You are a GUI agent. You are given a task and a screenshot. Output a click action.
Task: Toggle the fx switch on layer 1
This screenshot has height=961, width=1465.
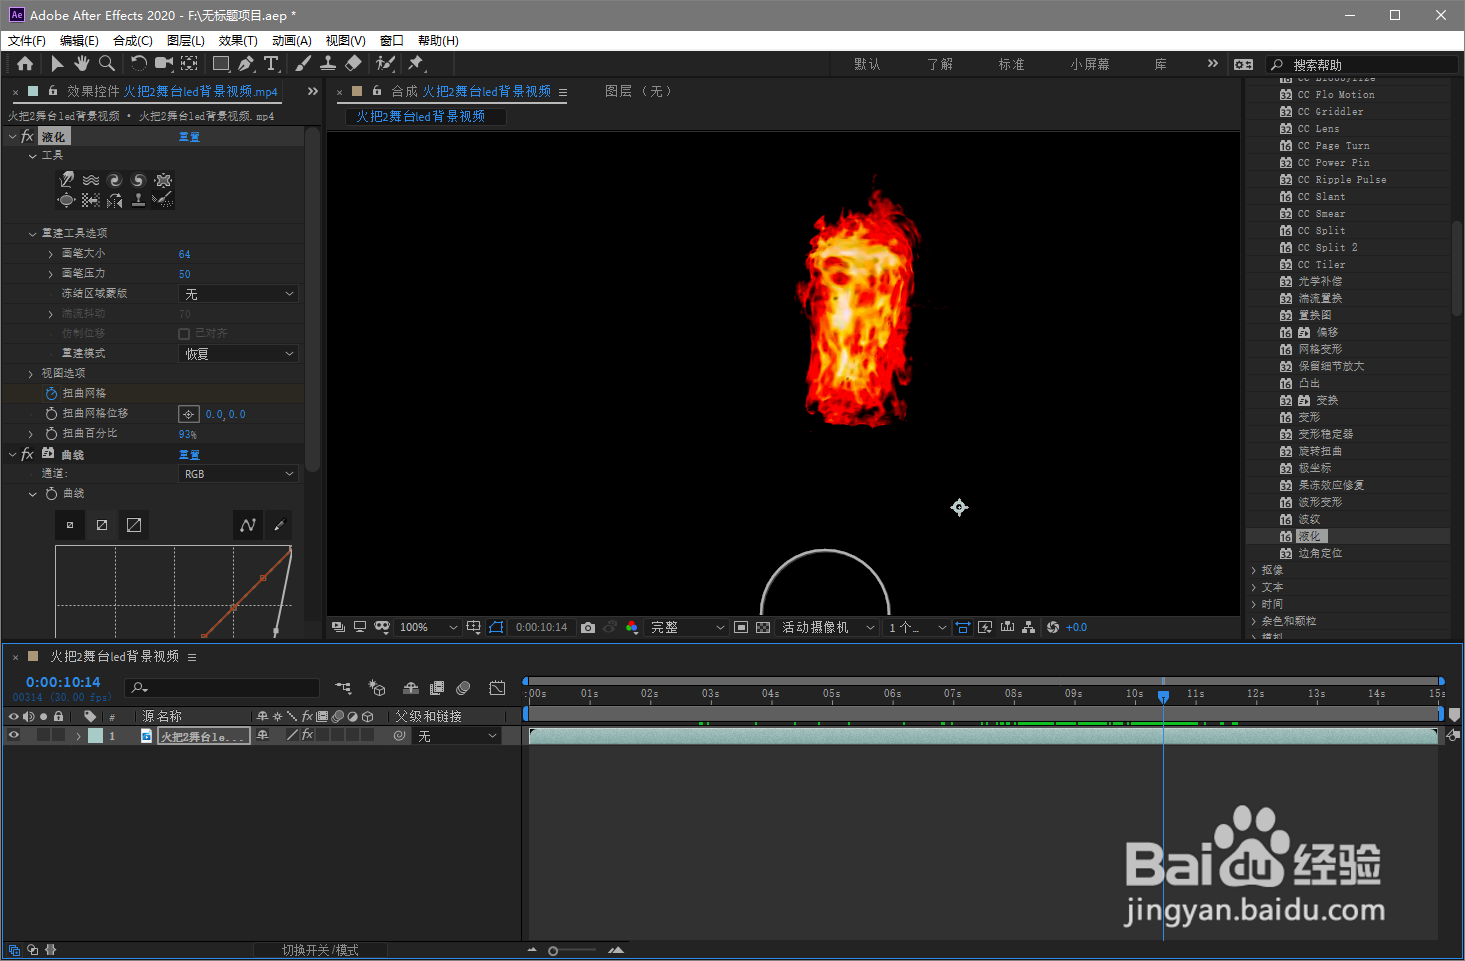click(308, 735)
